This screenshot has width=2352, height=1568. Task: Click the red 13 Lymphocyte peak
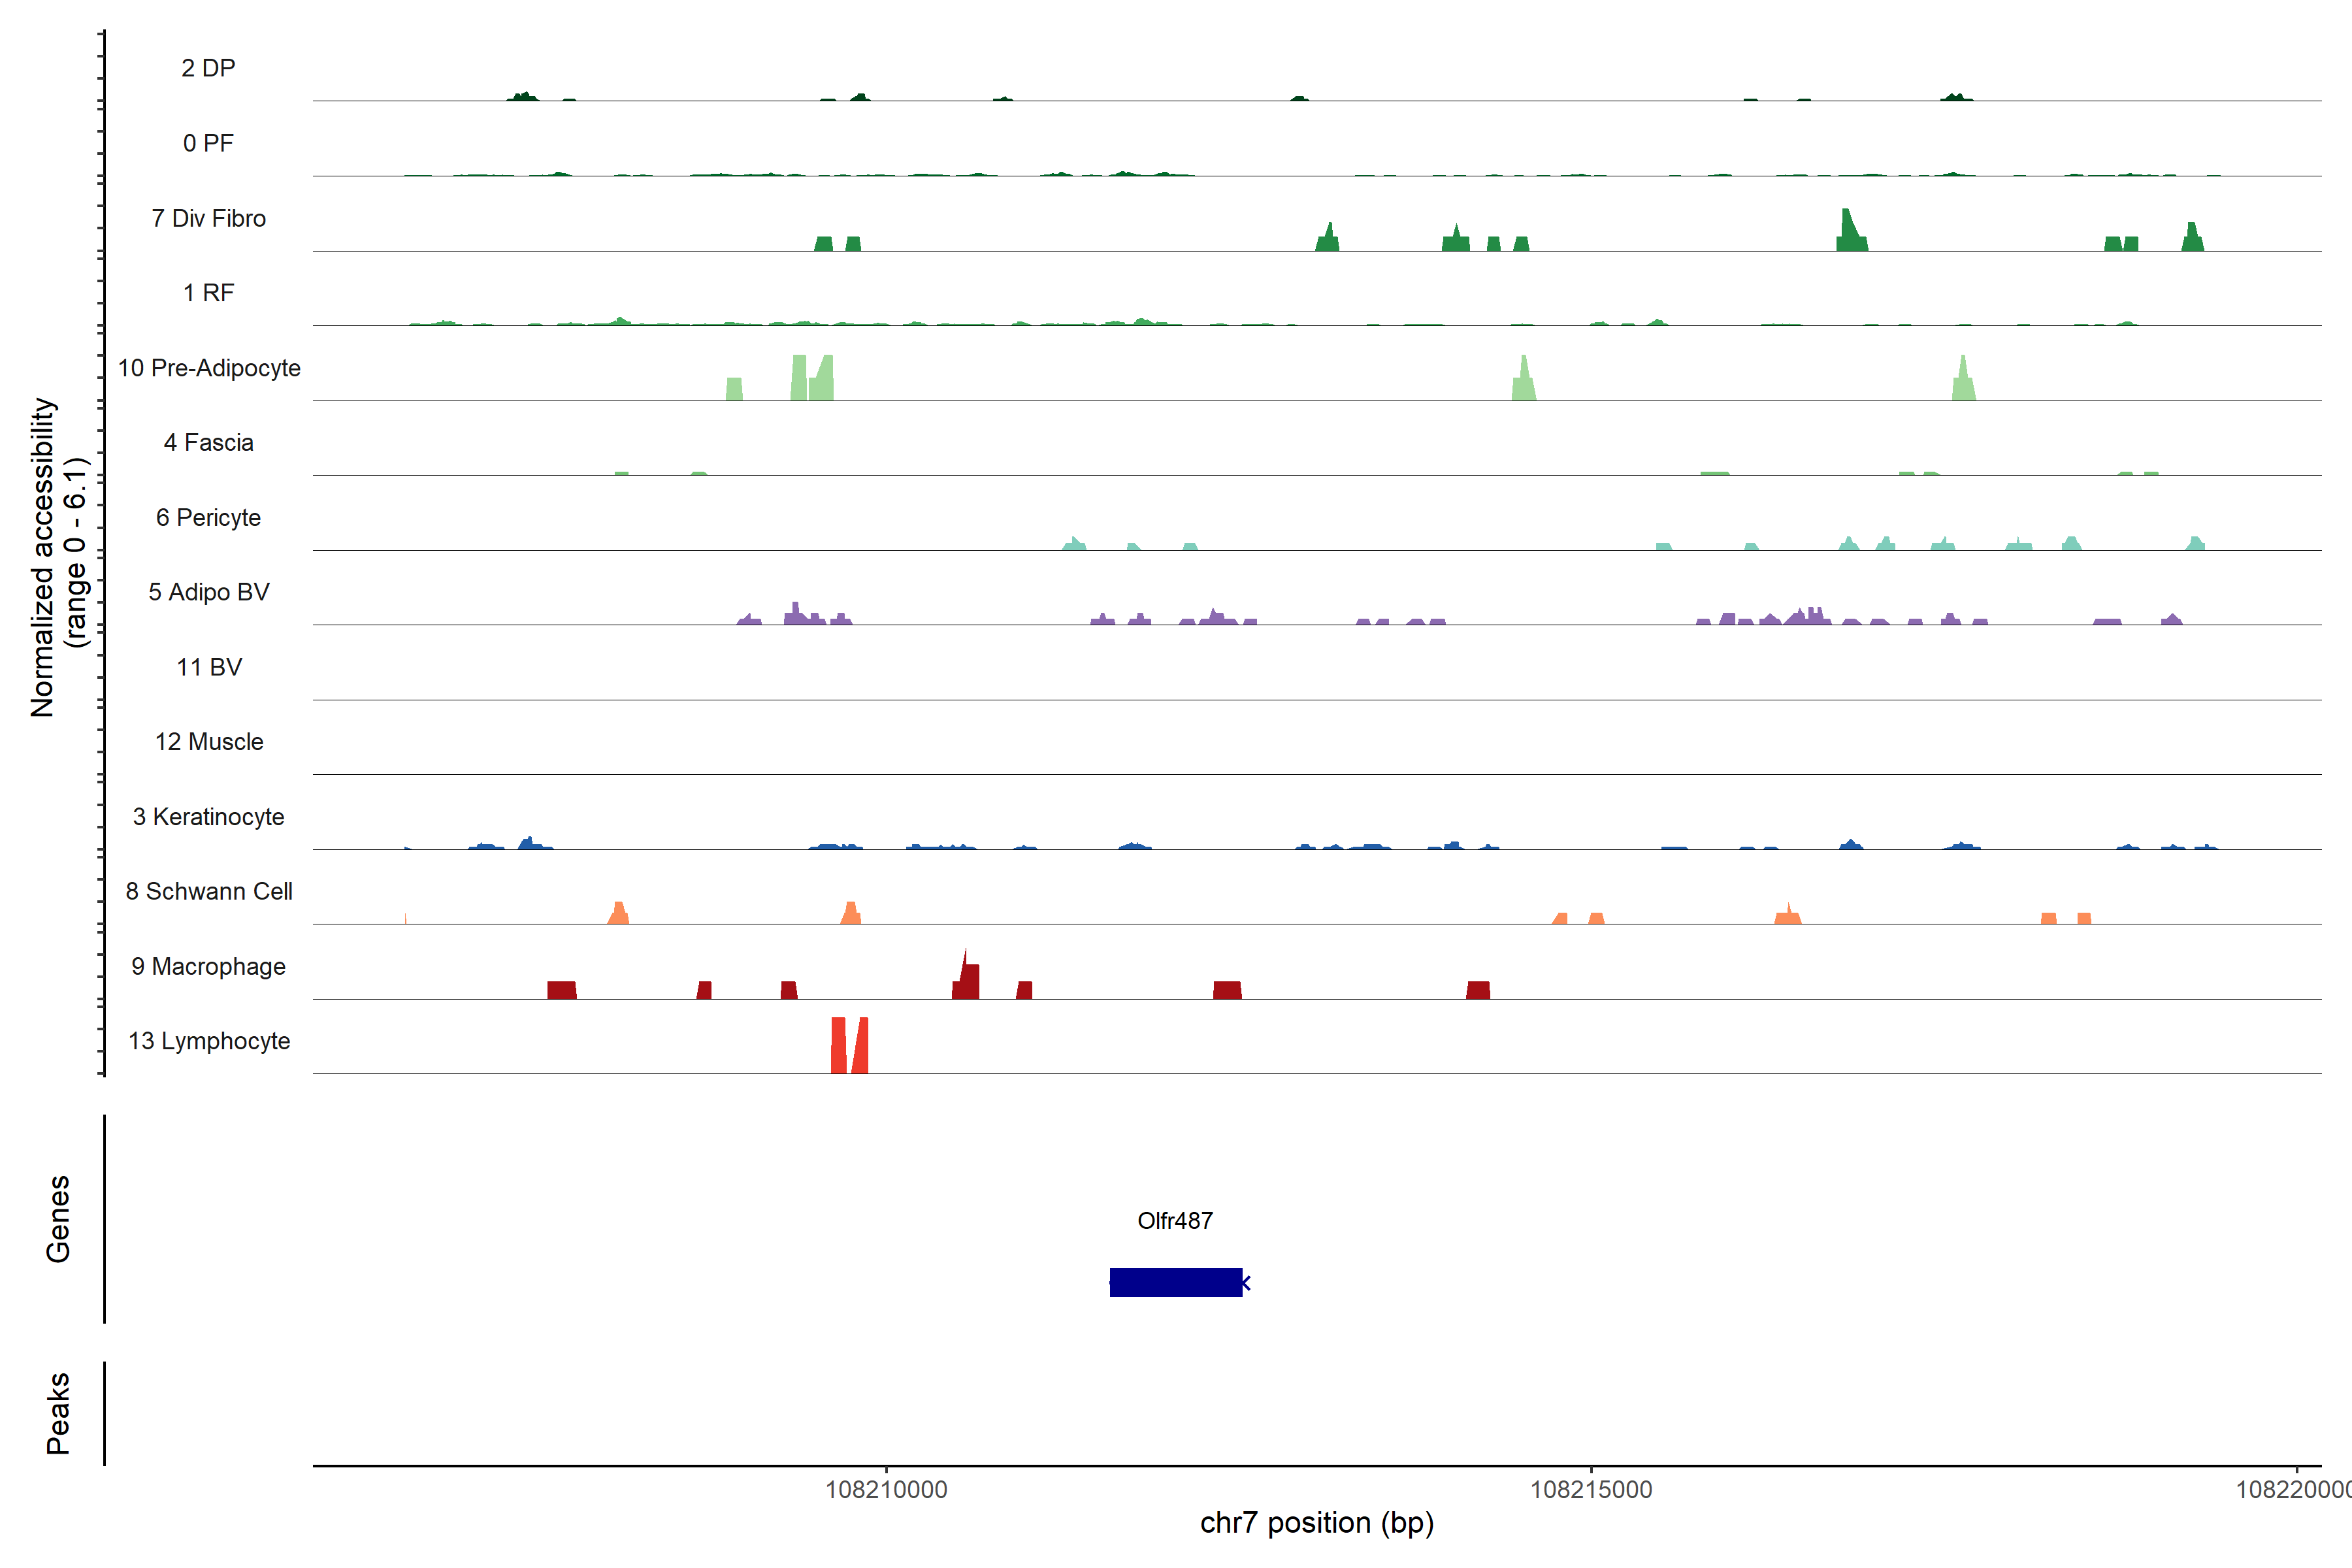point(838,1046)
